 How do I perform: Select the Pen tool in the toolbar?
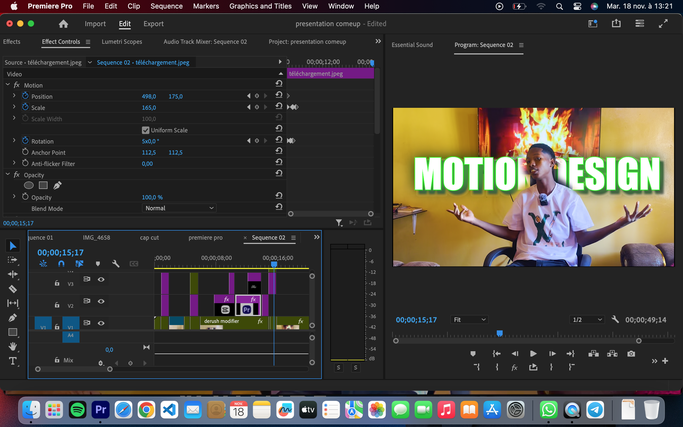(x=13, y=317)
